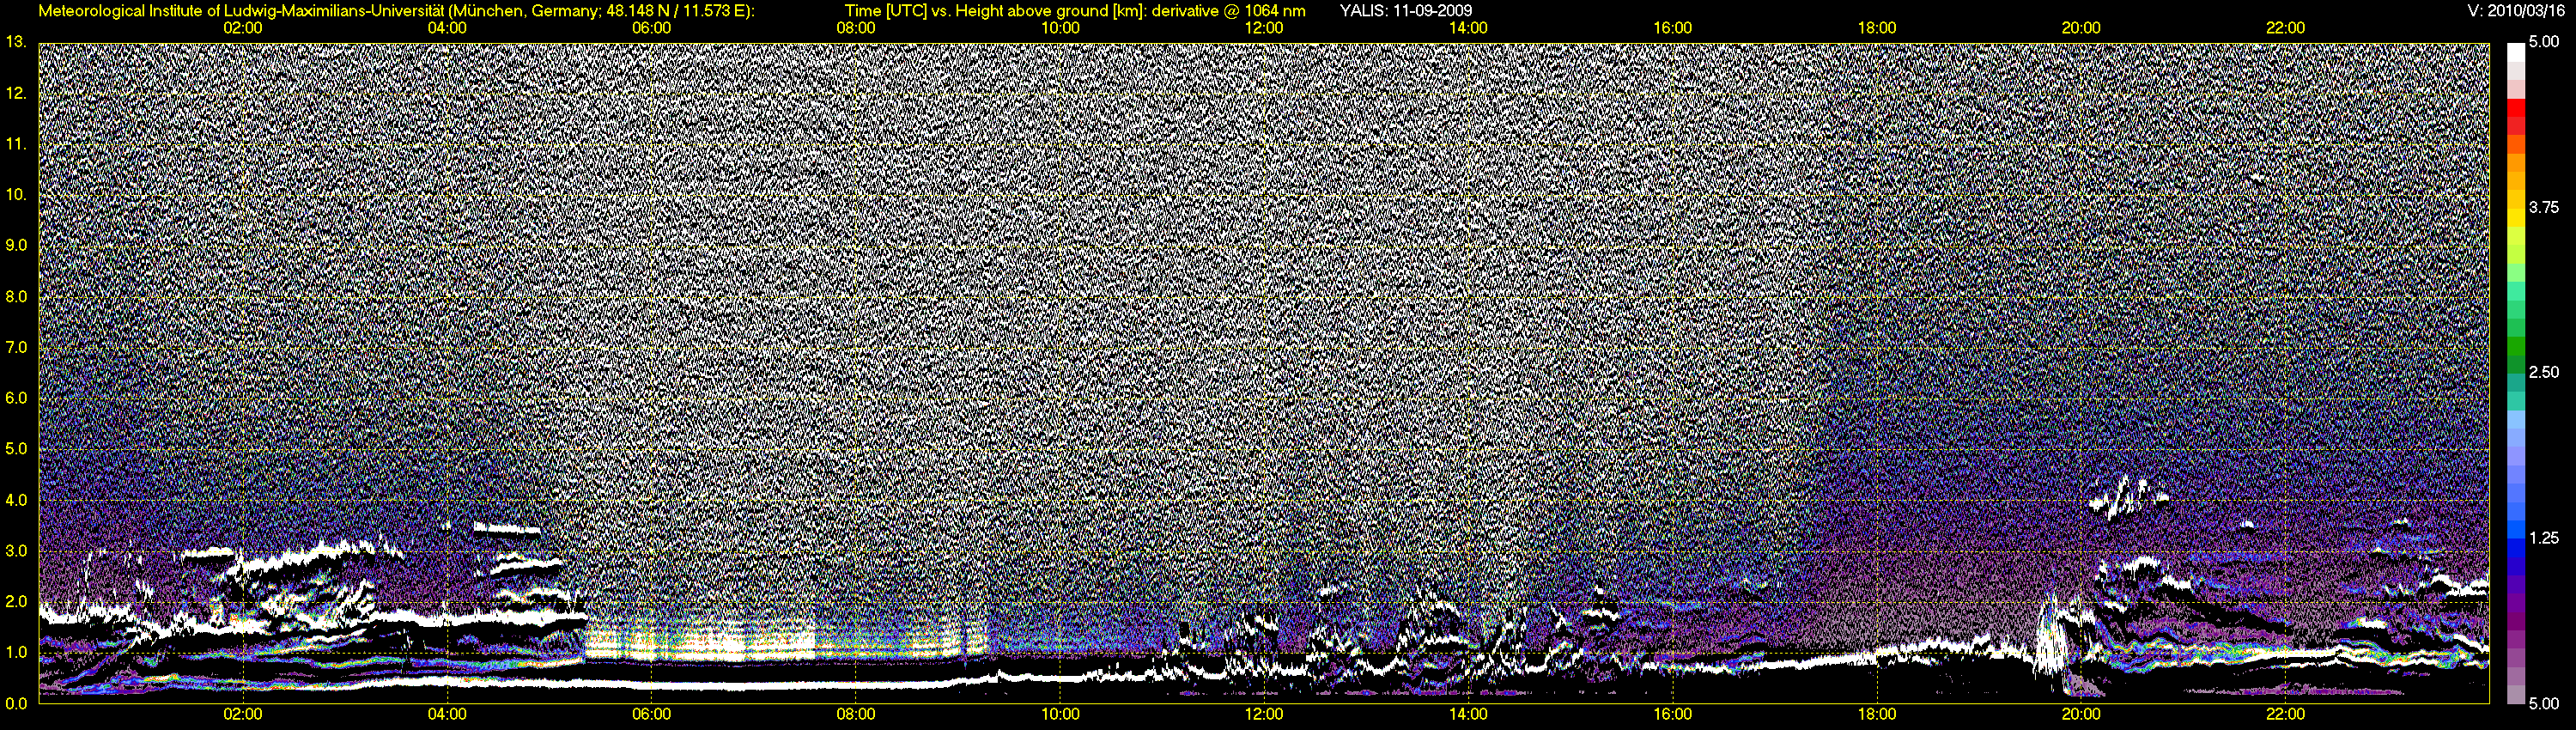Select the 2.50 colorbar value label
Viewport: 2576px width, 730px height.
click(2544, 372)
